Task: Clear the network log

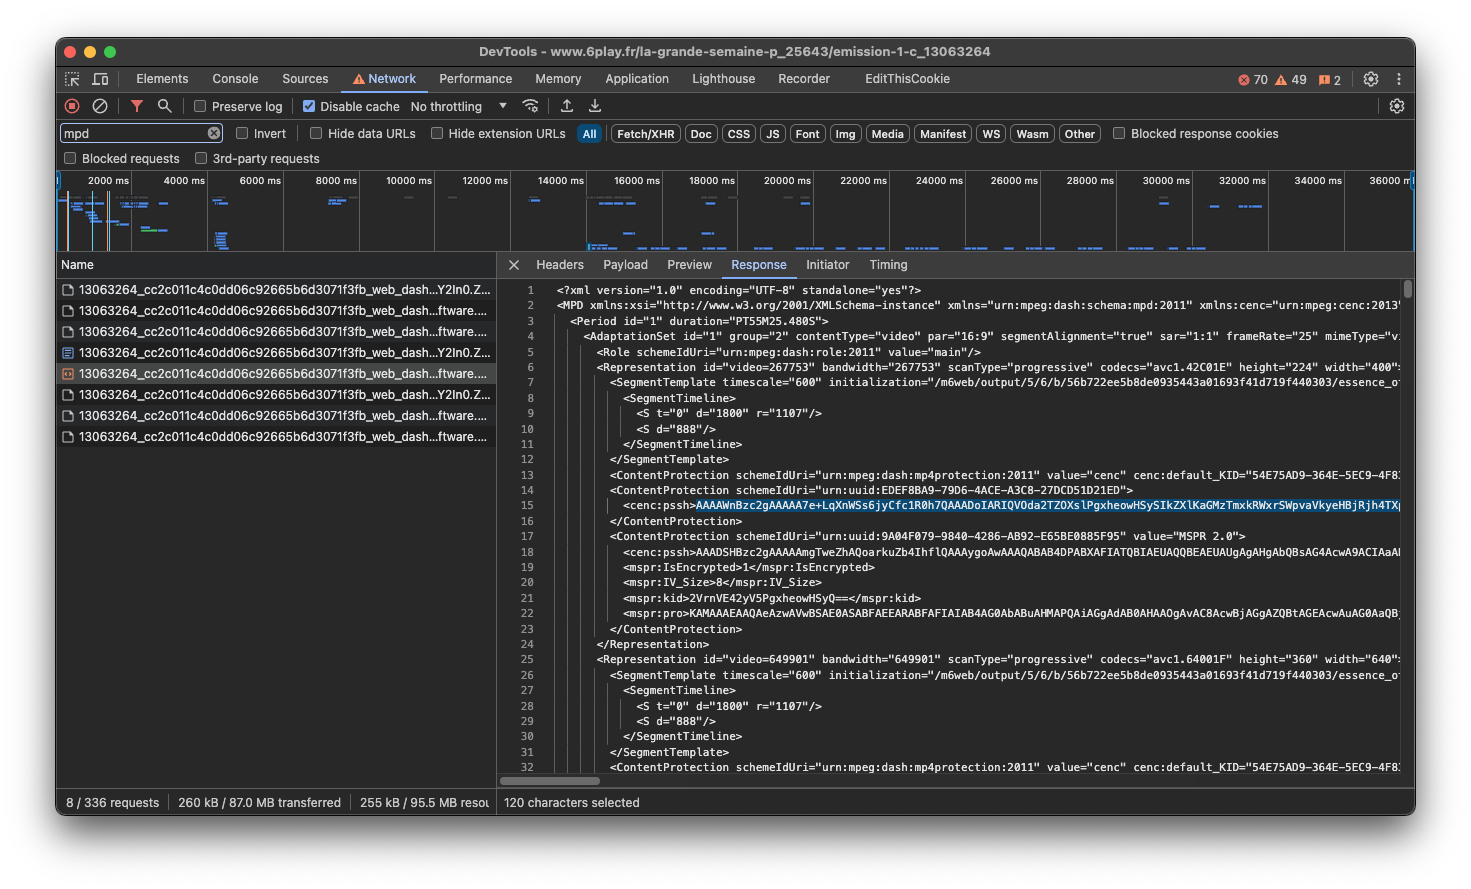Action: (100, 106)
